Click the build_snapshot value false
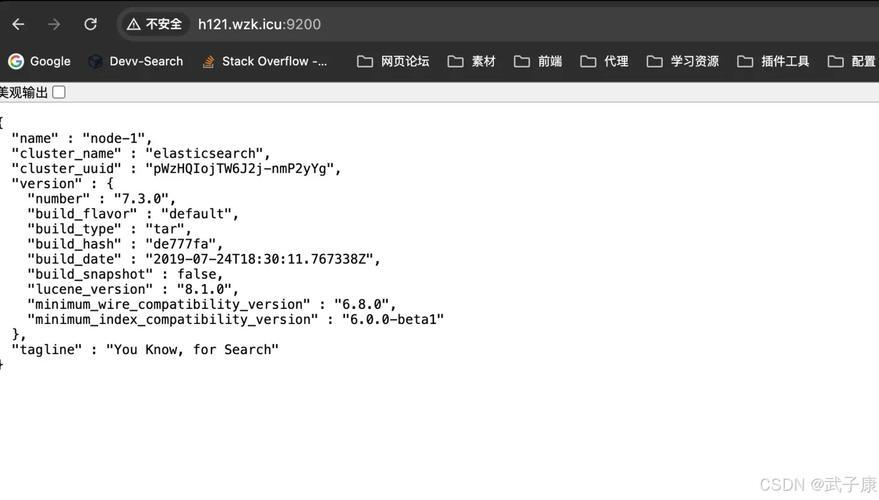The image size is (879, 500). click(x=196, y=275)
